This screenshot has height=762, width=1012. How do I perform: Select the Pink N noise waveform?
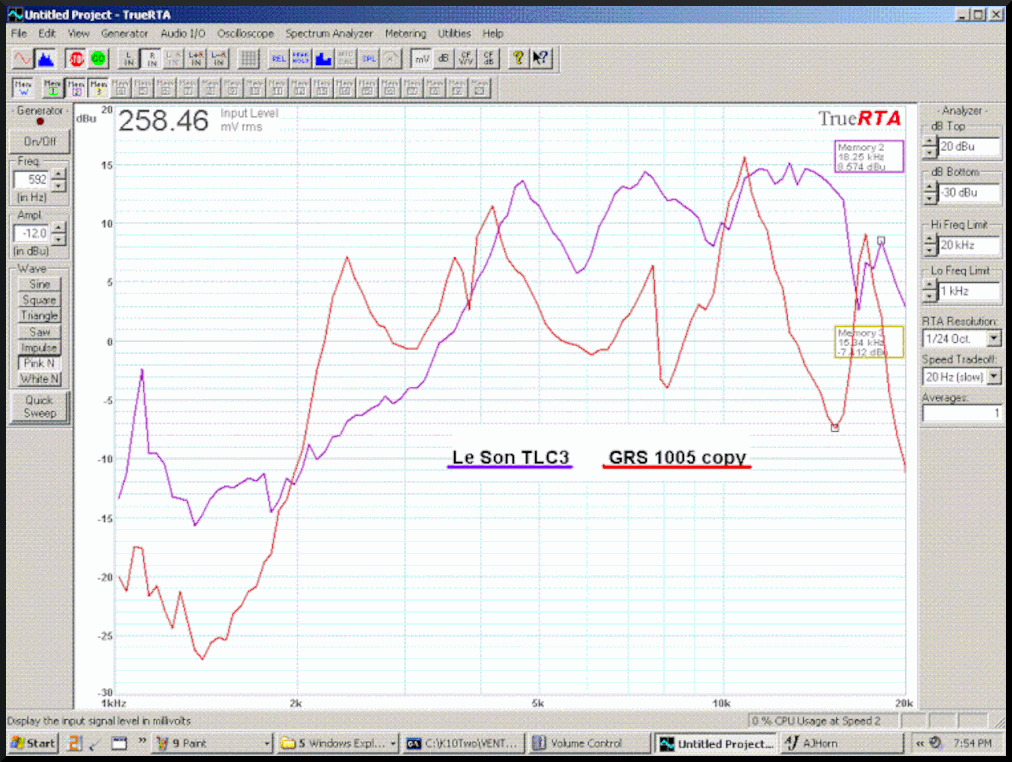click(x=39, y=363)
